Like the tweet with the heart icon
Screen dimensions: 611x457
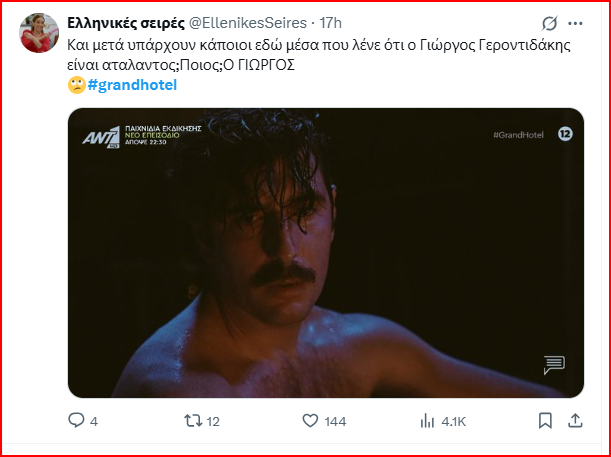click(312, 421)
